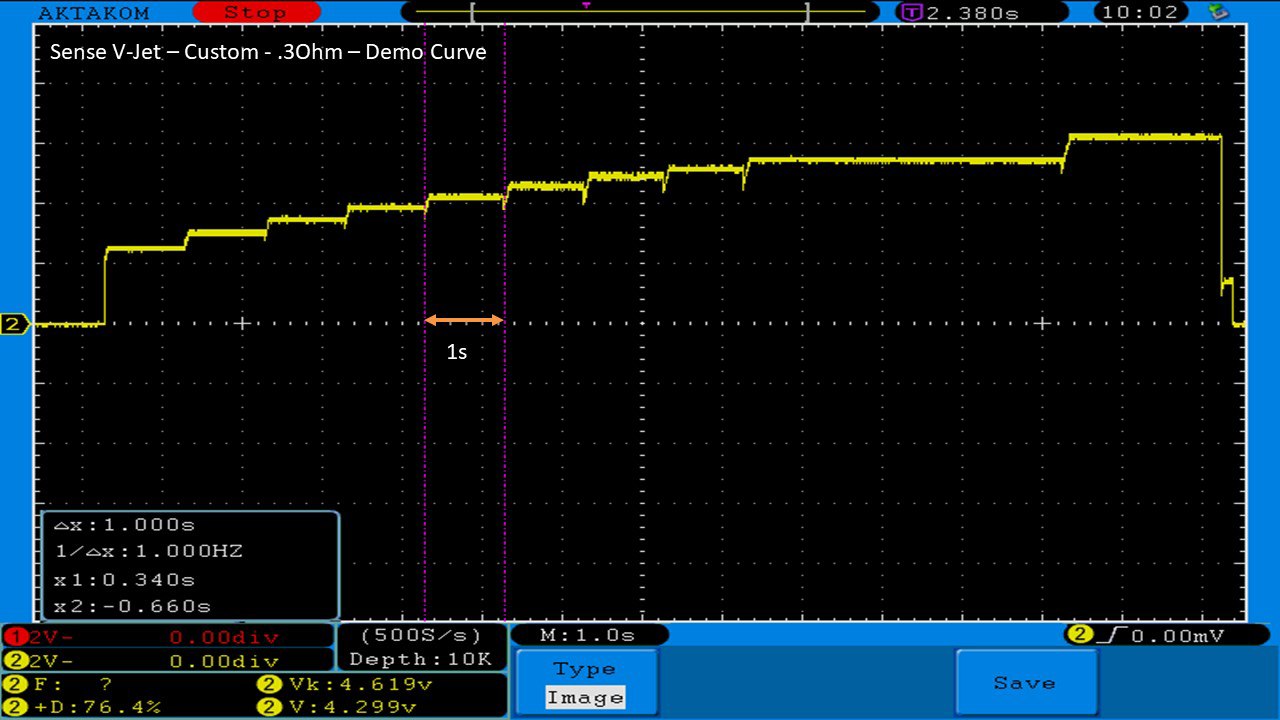Click the M:1.0s timebase readout
1280x720 pixels.
(588, 635)
